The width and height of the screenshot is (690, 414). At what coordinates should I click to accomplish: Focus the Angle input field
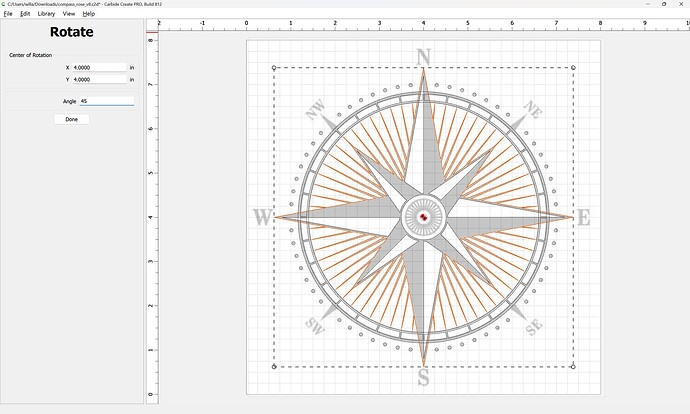105,101
